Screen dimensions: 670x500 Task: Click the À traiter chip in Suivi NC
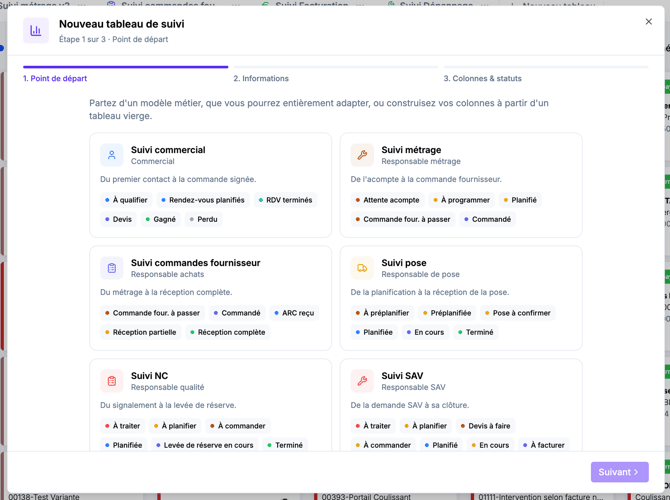pos(122,426)
